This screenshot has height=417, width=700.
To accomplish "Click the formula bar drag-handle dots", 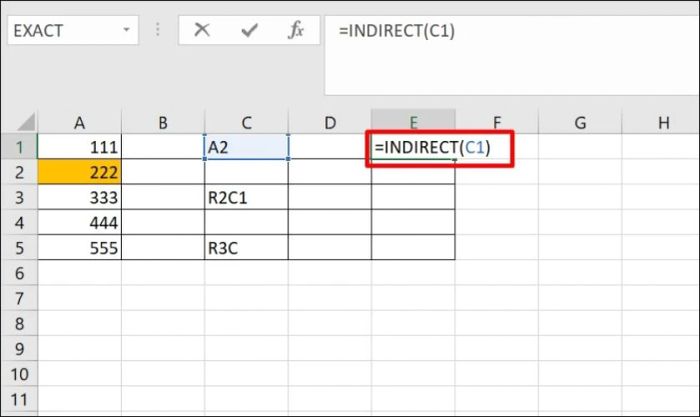I will [x=158, y=30].
